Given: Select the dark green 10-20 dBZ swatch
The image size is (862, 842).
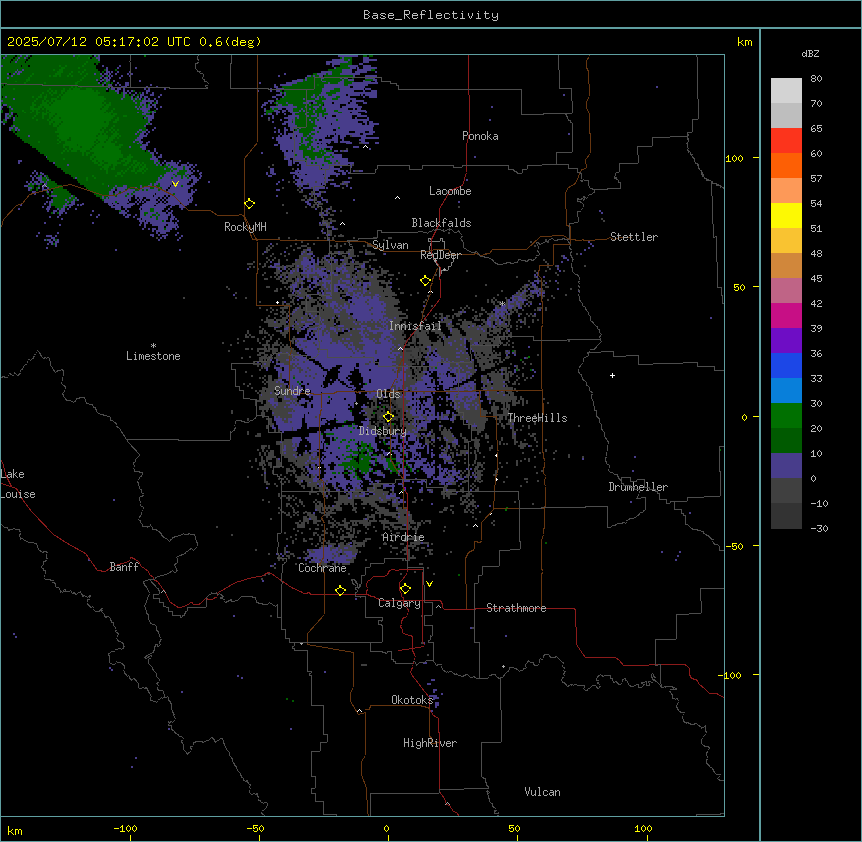Looking at the screenshot, I should point(786,441).
